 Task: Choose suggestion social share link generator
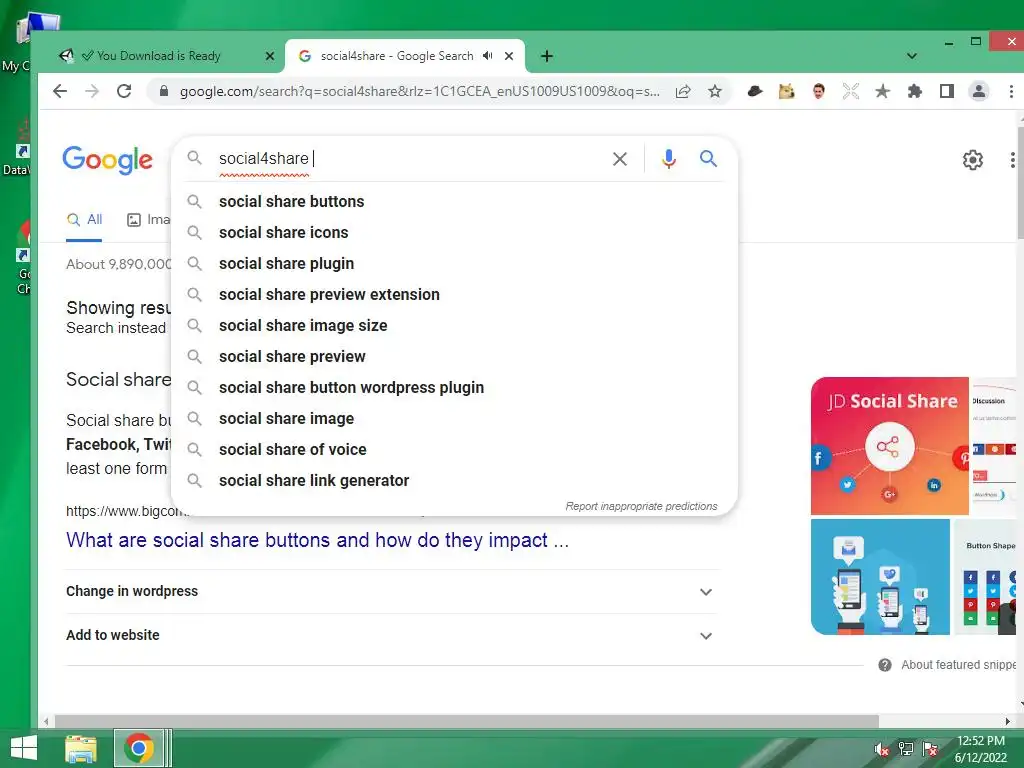click(x=455, y=481)
